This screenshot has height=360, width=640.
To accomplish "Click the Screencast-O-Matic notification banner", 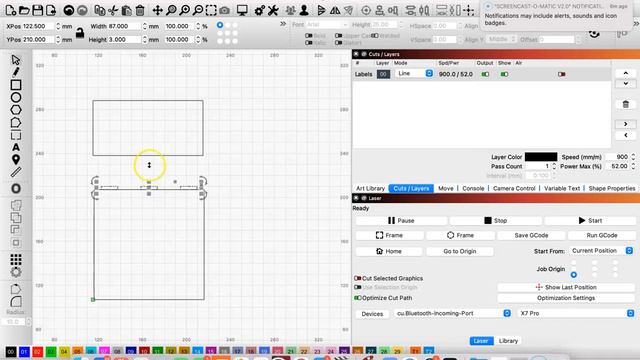I will [556, 15].
